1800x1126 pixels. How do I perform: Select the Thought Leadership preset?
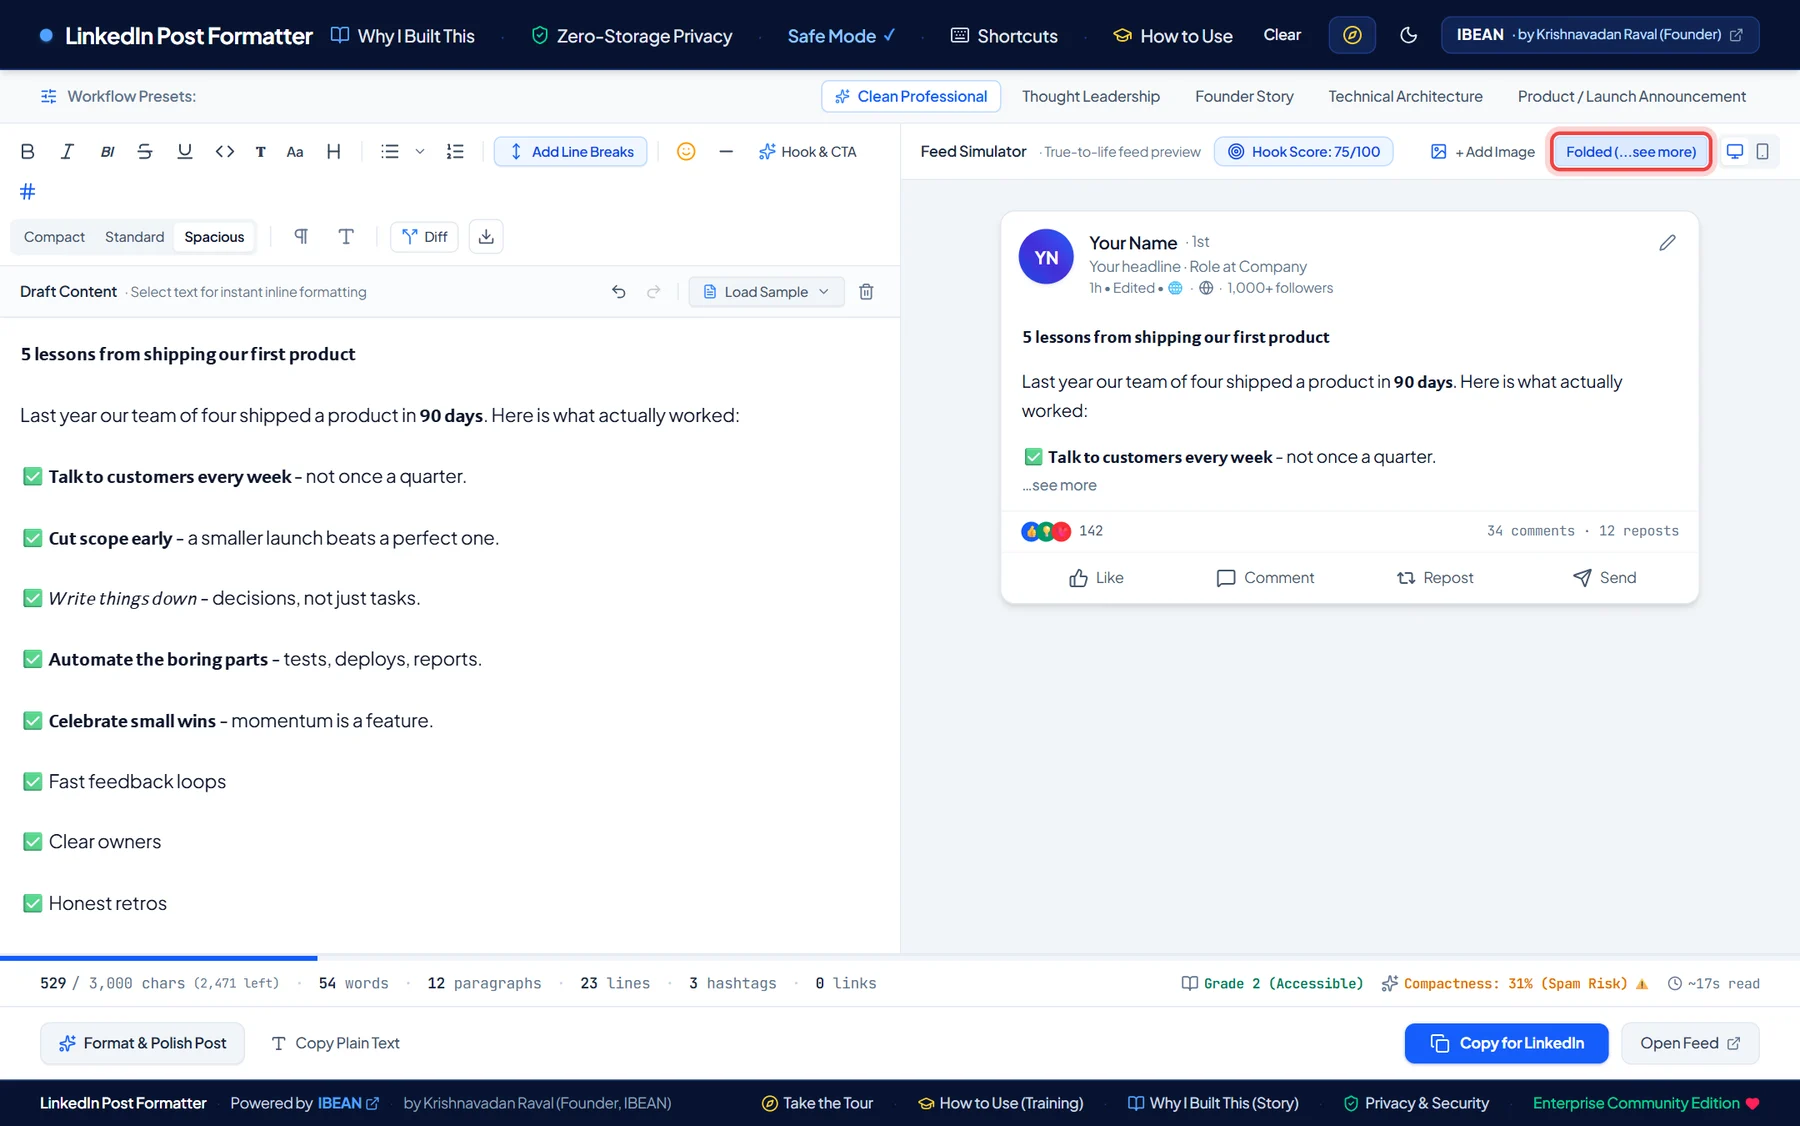click(1091, 96)
